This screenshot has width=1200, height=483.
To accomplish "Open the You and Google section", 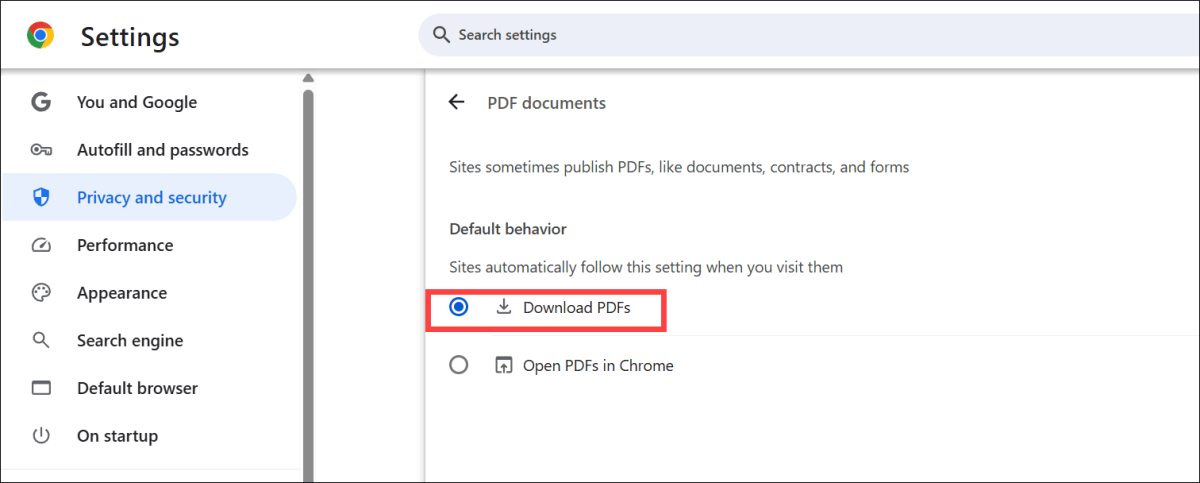I will 137,102.
